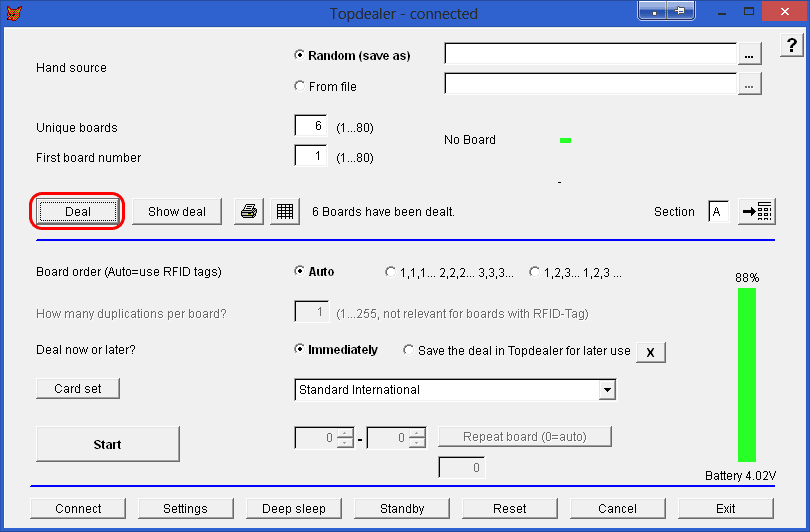Click the section arrow-to-keypad icon
This screenshot has width=810, height=532.
pos(757,211)
